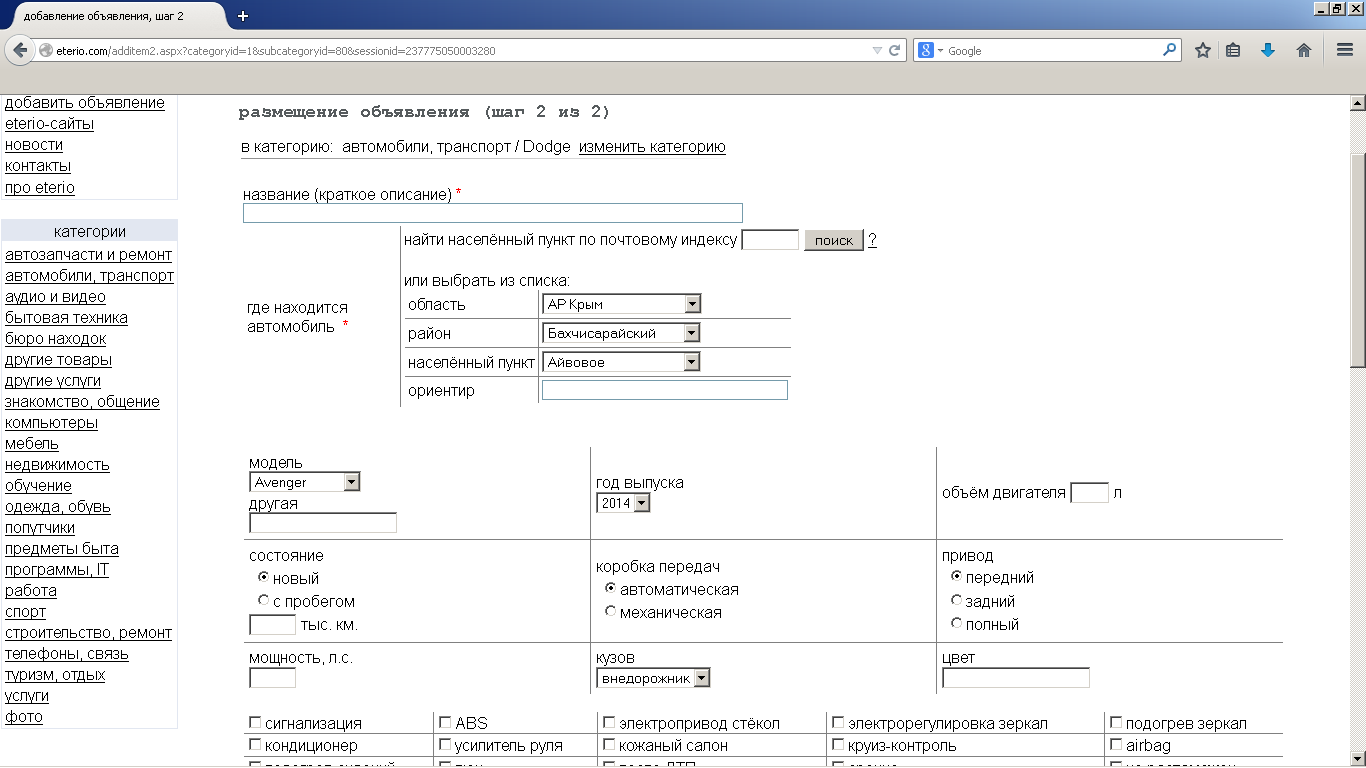Open the URL history dropdown arrow
The image size is (1366, 768).
coord(877,50)
